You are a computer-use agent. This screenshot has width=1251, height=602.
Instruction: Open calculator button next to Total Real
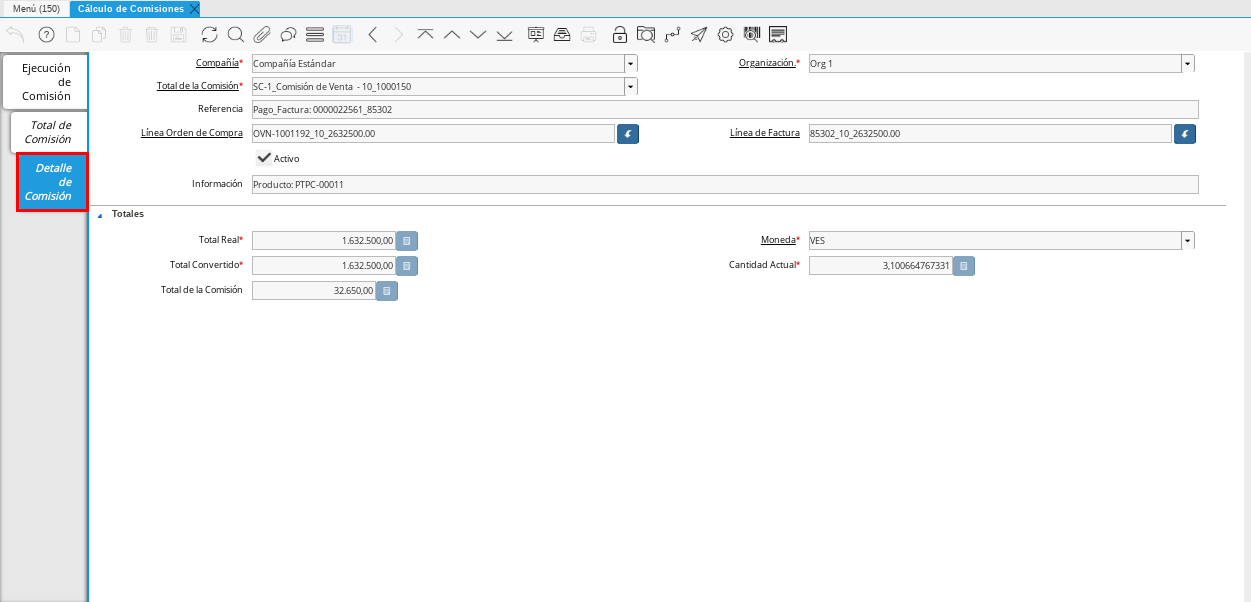407,240
